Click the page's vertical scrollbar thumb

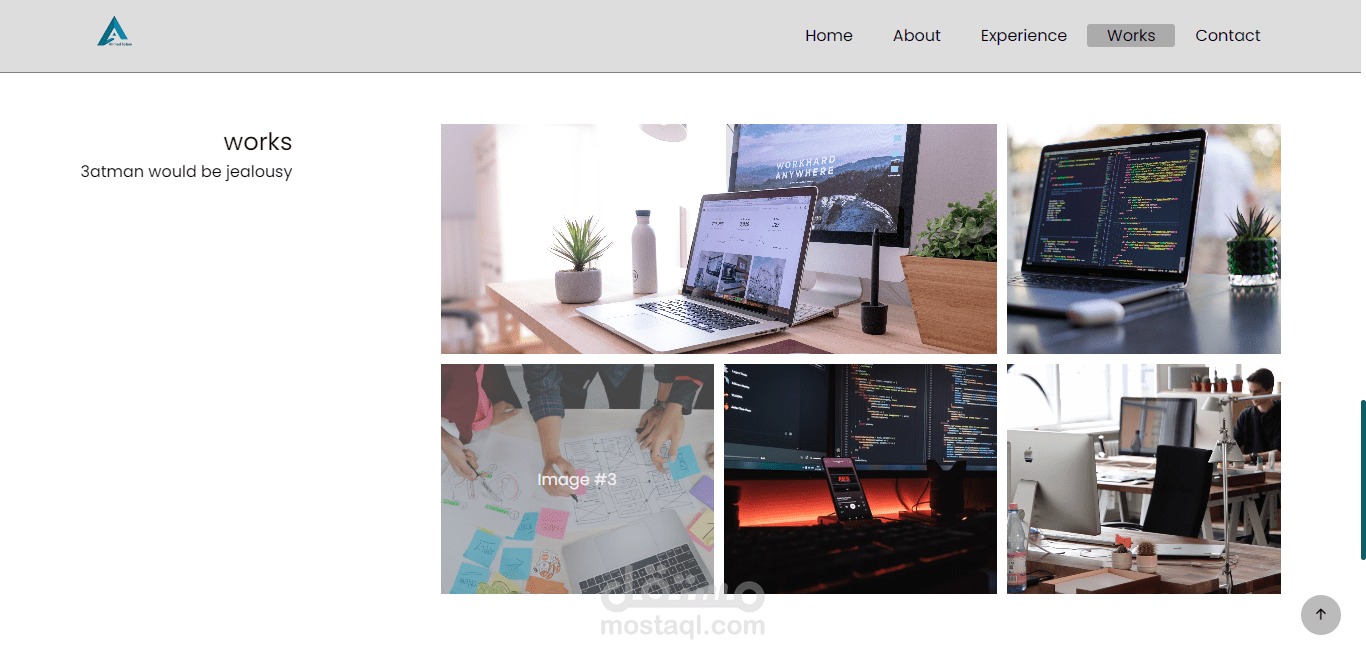coord(1362,480)
